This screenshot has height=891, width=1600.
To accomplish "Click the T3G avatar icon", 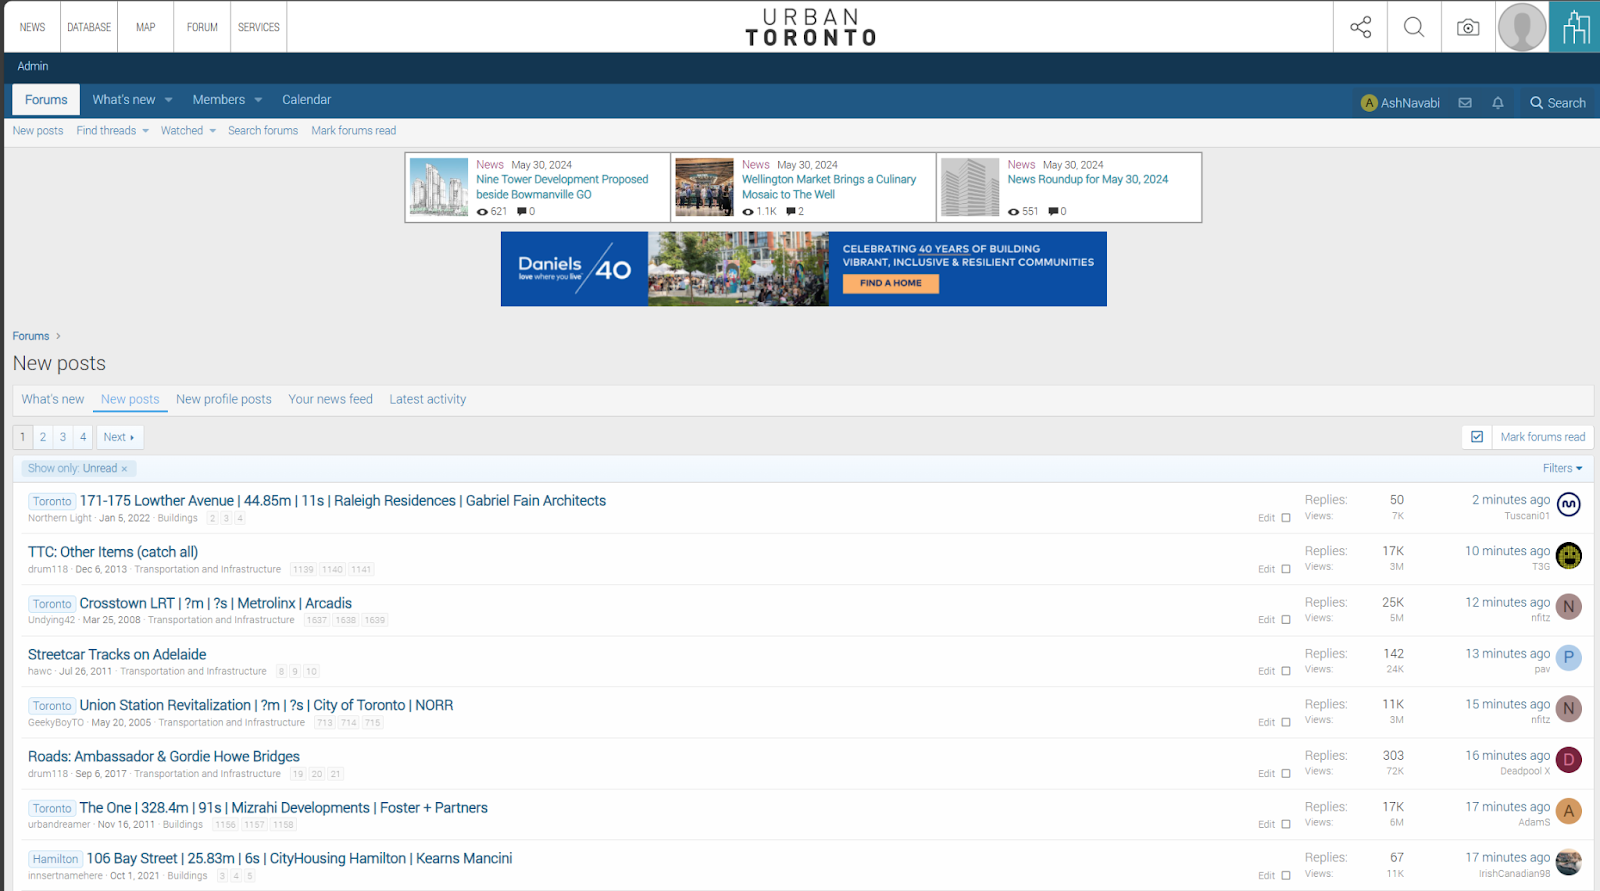I will coord(1569,556).
